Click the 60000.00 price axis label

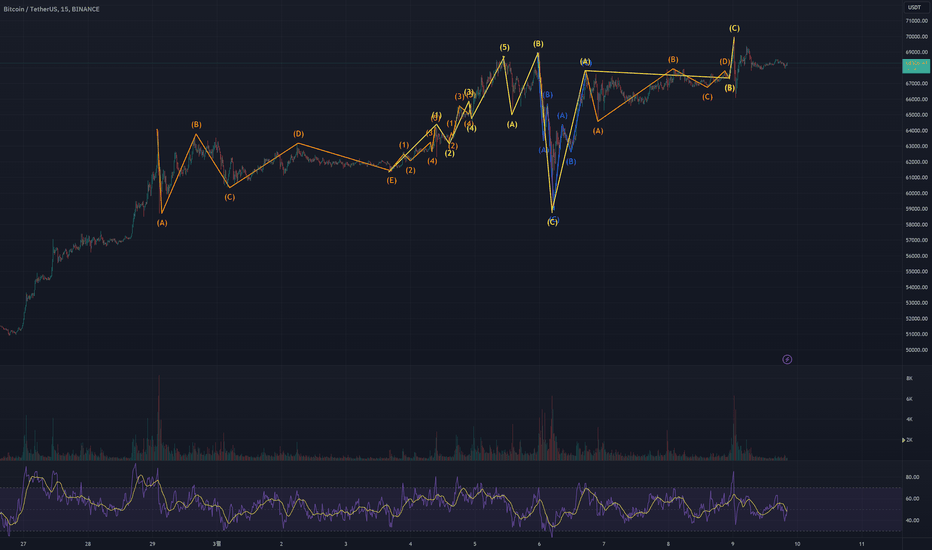917,193
